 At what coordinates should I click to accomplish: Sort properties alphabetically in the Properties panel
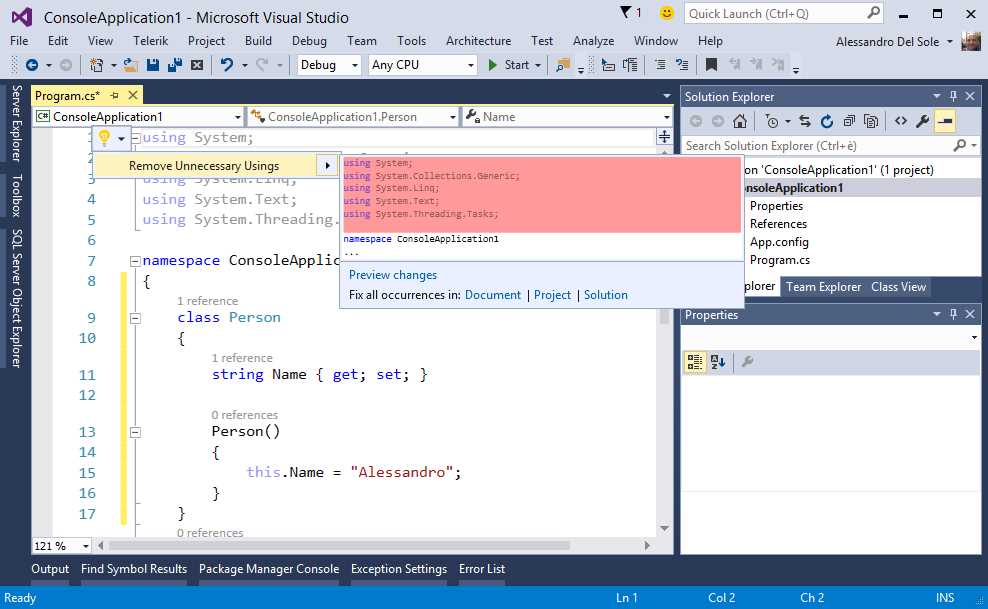tap(716, 363)
